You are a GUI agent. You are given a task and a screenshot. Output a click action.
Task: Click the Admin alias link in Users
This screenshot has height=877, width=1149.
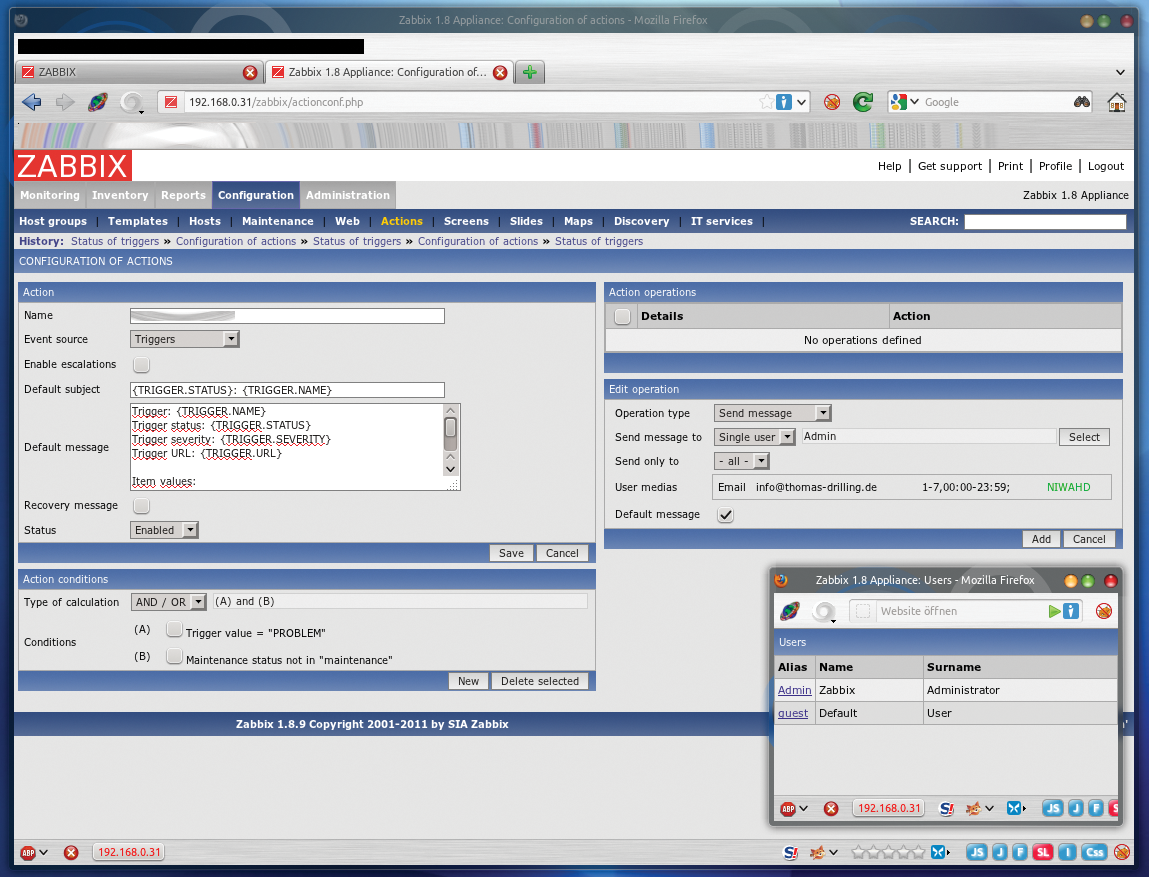795,690
